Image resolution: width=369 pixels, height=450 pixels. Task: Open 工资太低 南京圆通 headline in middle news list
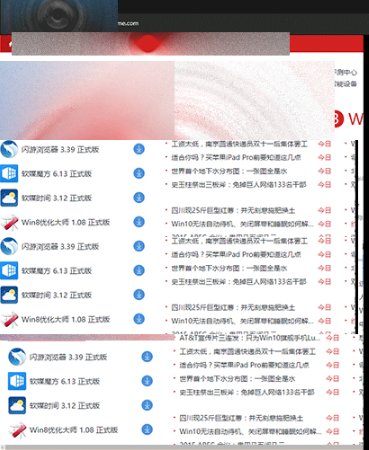tap(239, 241)
